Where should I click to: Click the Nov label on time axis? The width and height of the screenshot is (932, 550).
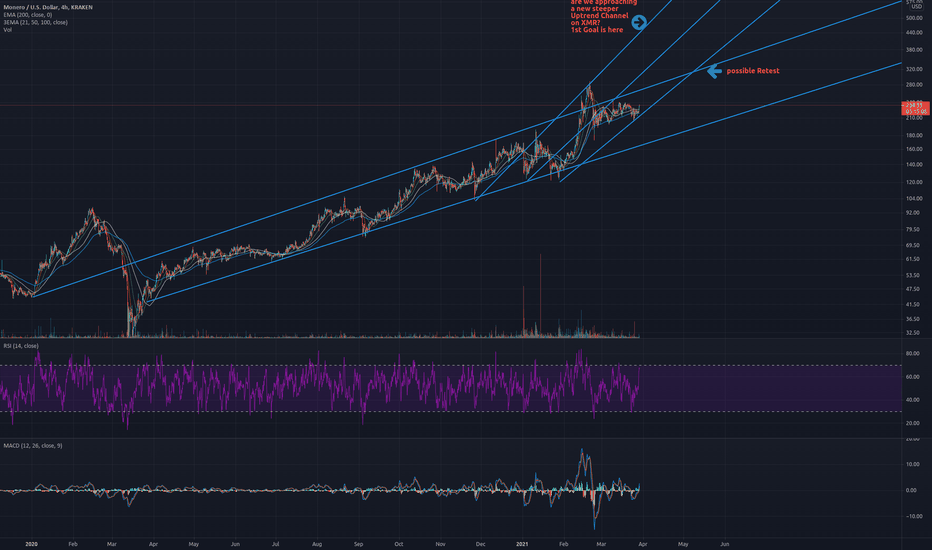[x=440, y=544]
